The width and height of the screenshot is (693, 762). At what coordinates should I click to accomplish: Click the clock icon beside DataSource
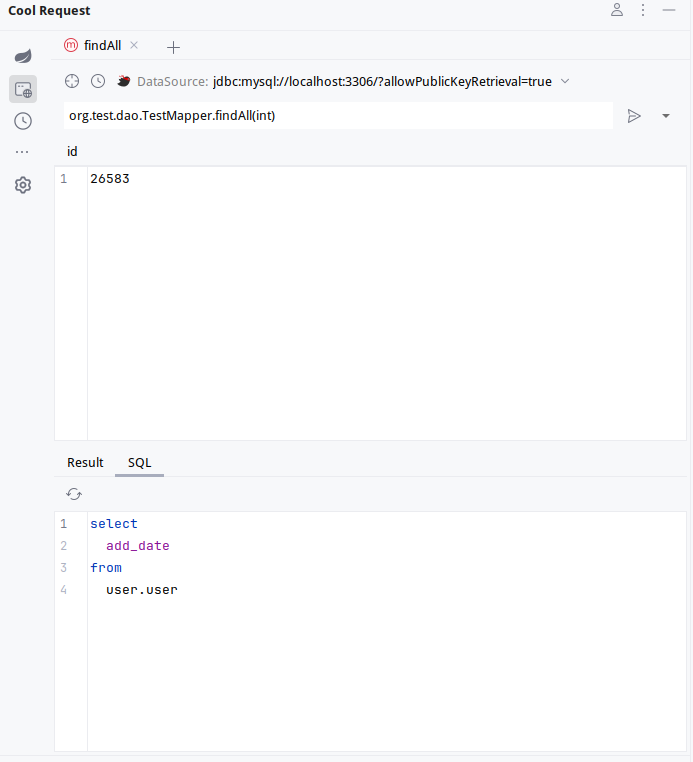coord(98,81)
